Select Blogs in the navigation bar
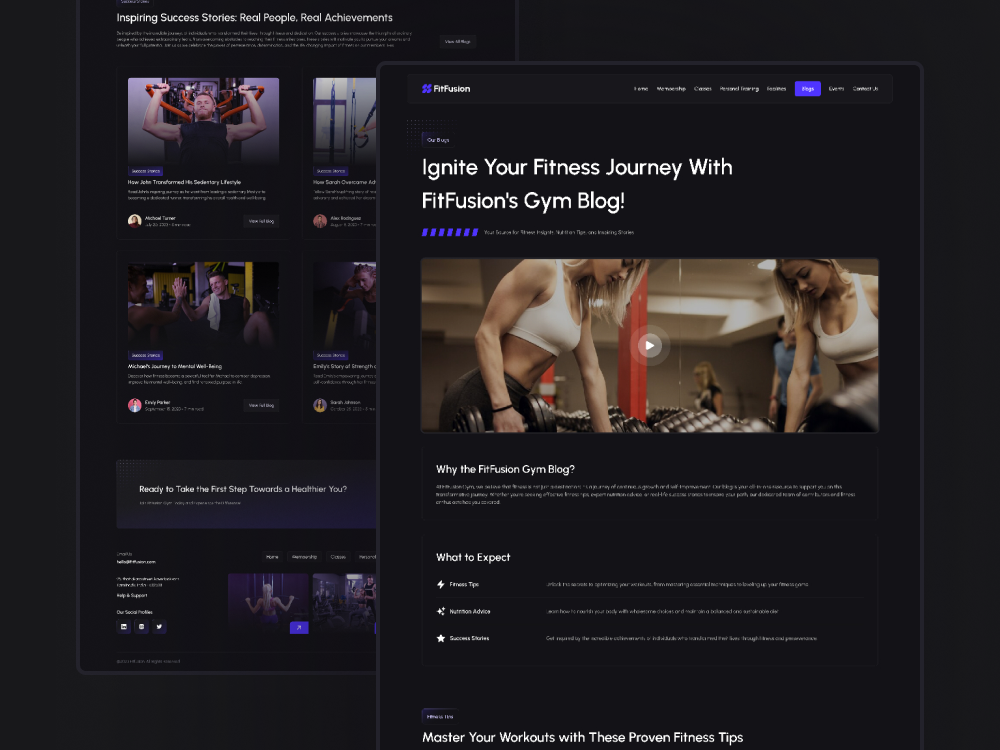The width and height of the screenshot is (1000, 750). [x=807, y=88]
